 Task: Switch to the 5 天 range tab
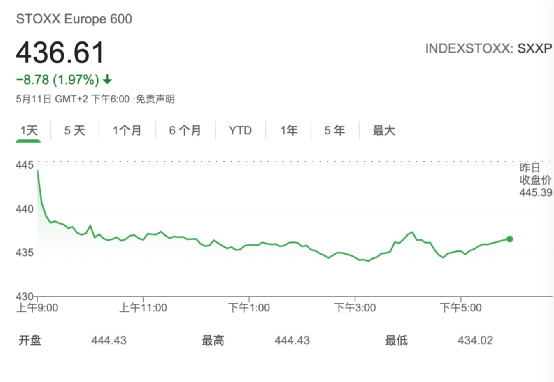[x=75, y=131]
